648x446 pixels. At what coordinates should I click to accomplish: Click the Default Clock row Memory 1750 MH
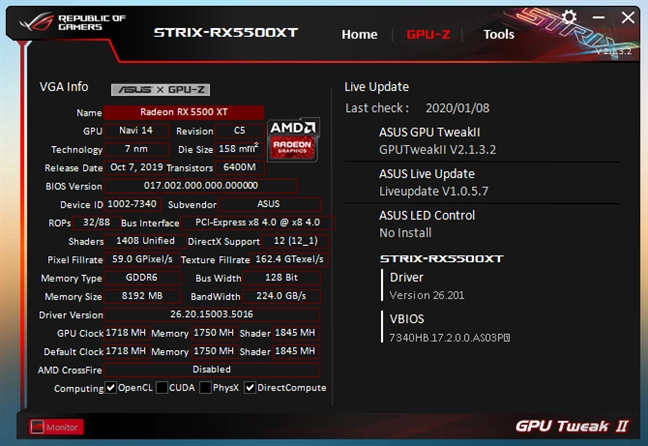point(214,351)
